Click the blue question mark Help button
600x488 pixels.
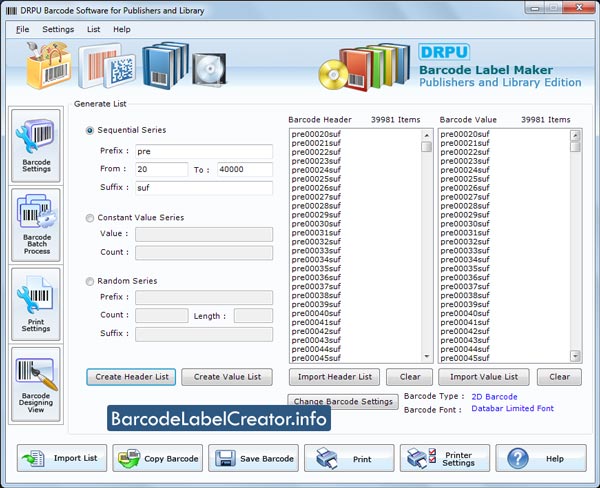point(541,458)
